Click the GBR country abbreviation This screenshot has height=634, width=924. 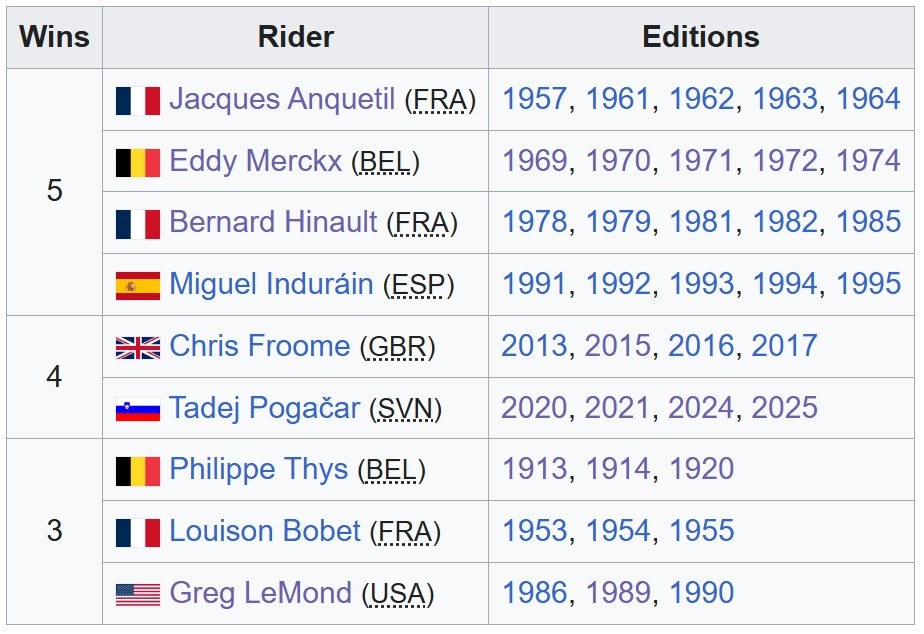click(x=397, y=347)
